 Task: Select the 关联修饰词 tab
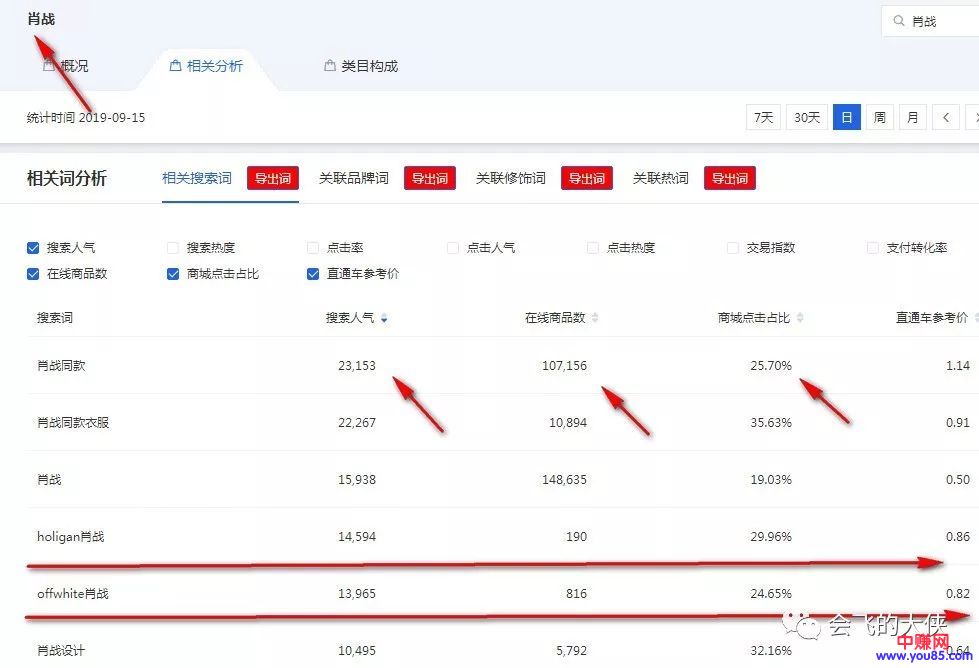(510, 178)
